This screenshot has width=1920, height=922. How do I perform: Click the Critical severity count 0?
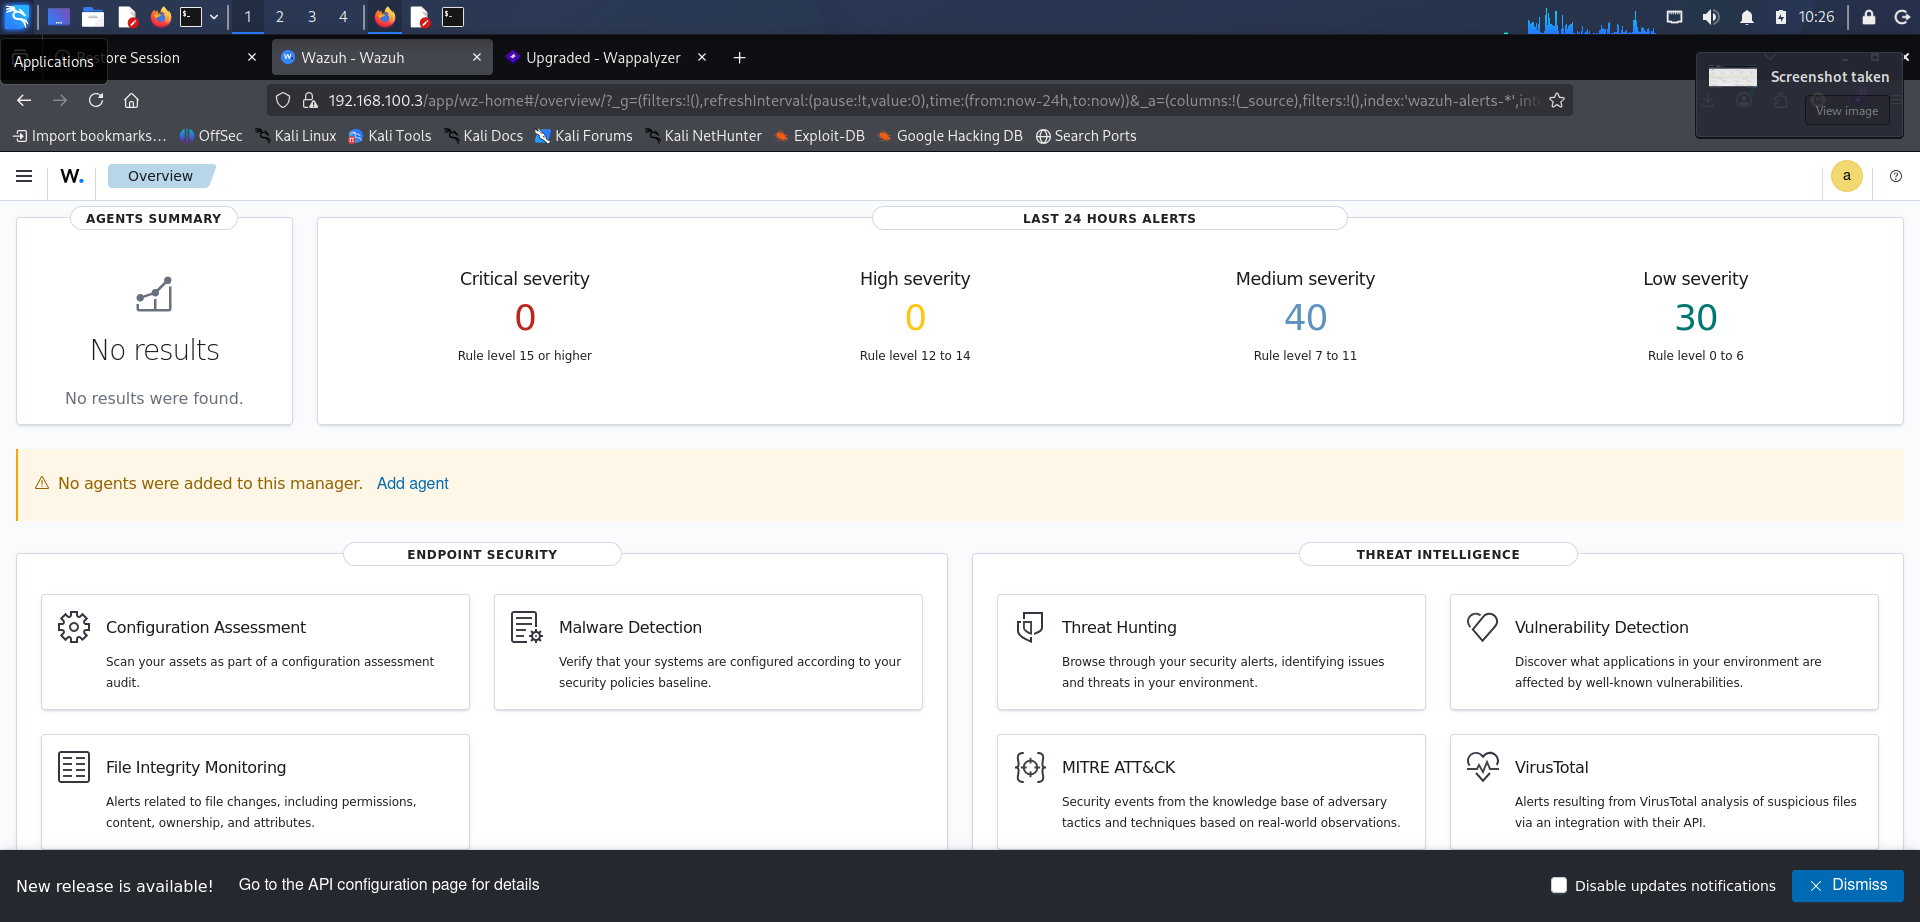click(x=525, y=318)
